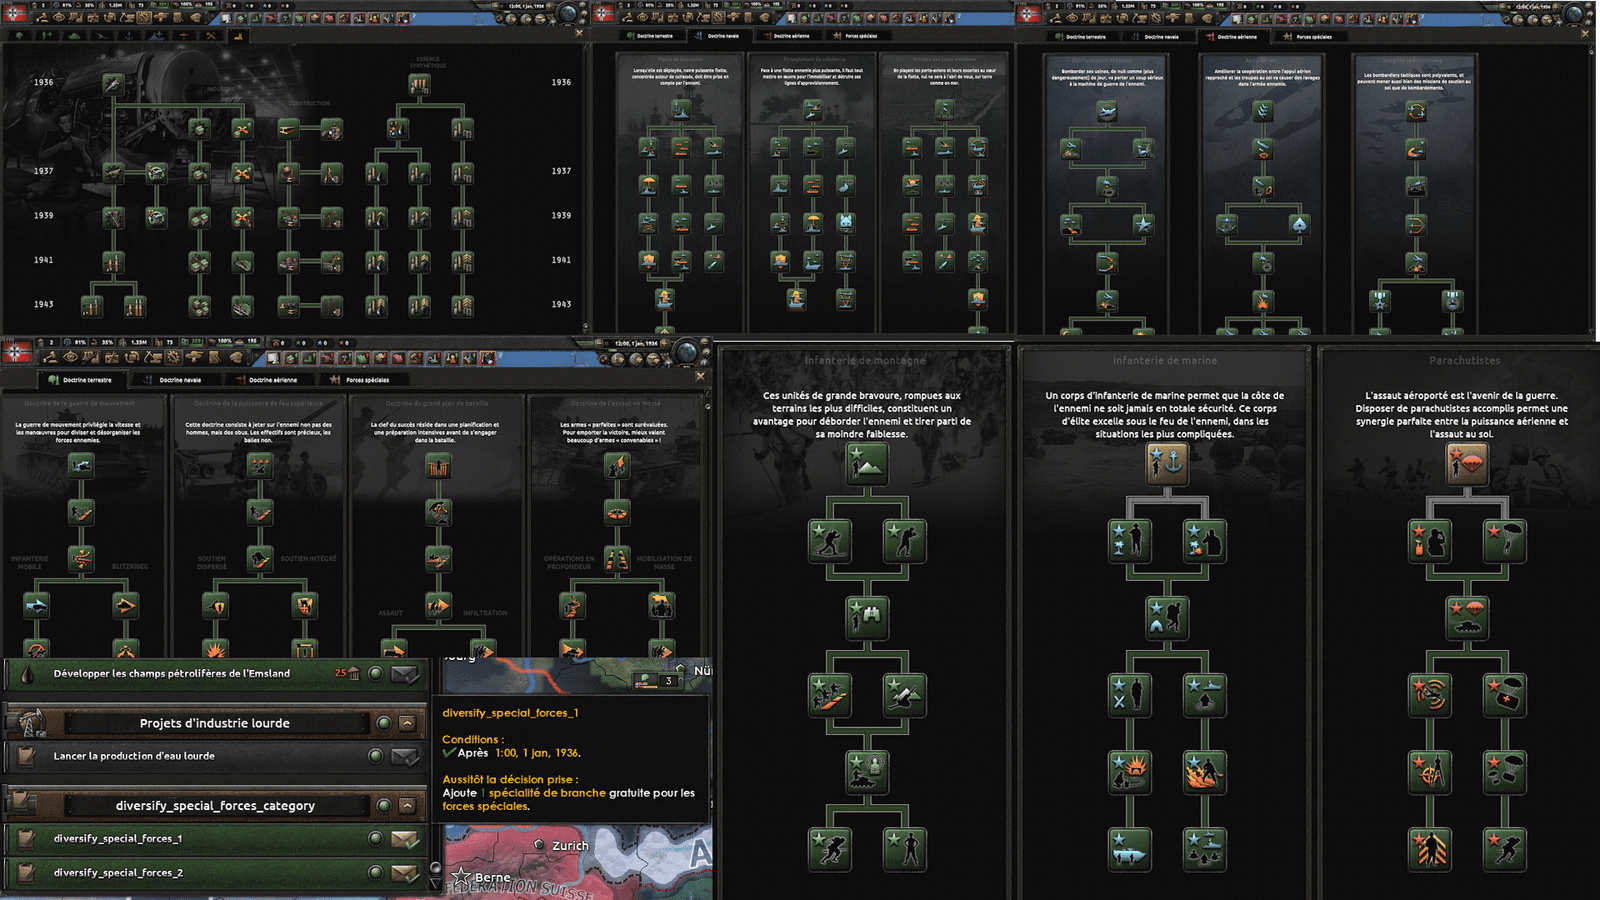Open Doctrine aérienne tab in land doctrine window
This screenshot has width=1600, height=900.
click(x=266, y=380)
